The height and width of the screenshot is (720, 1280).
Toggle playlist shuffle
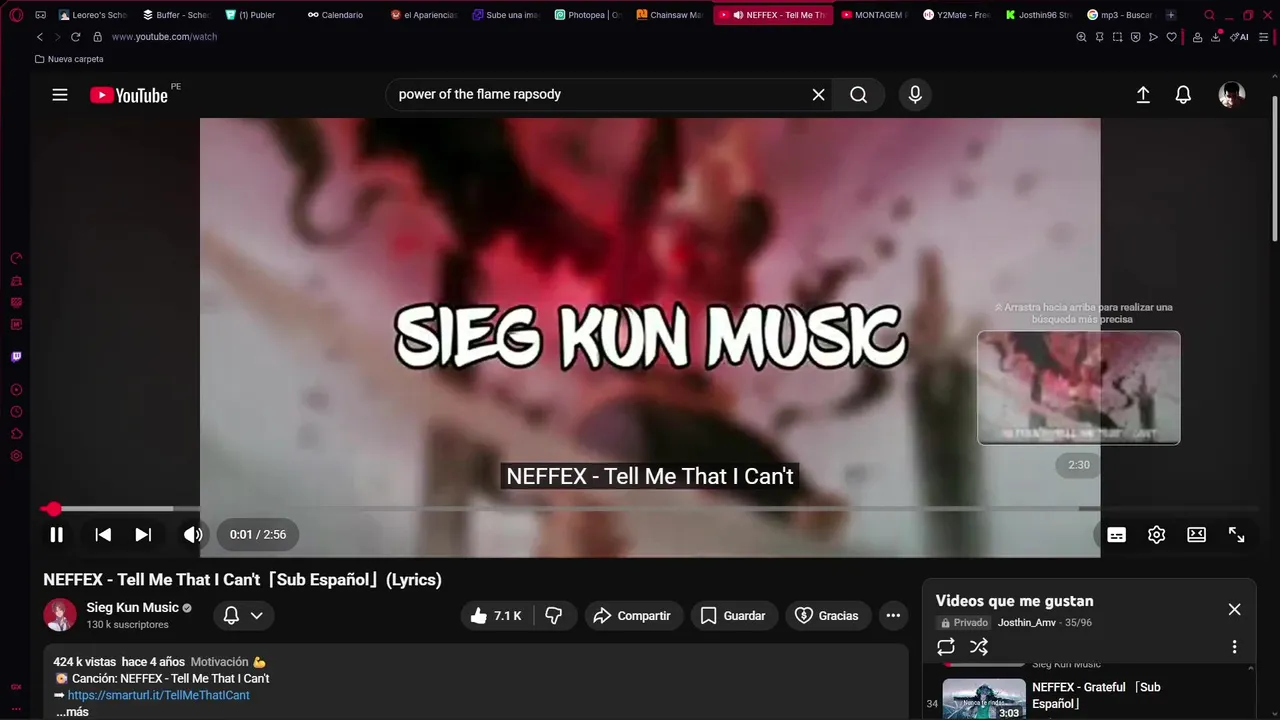pos(979,647)
